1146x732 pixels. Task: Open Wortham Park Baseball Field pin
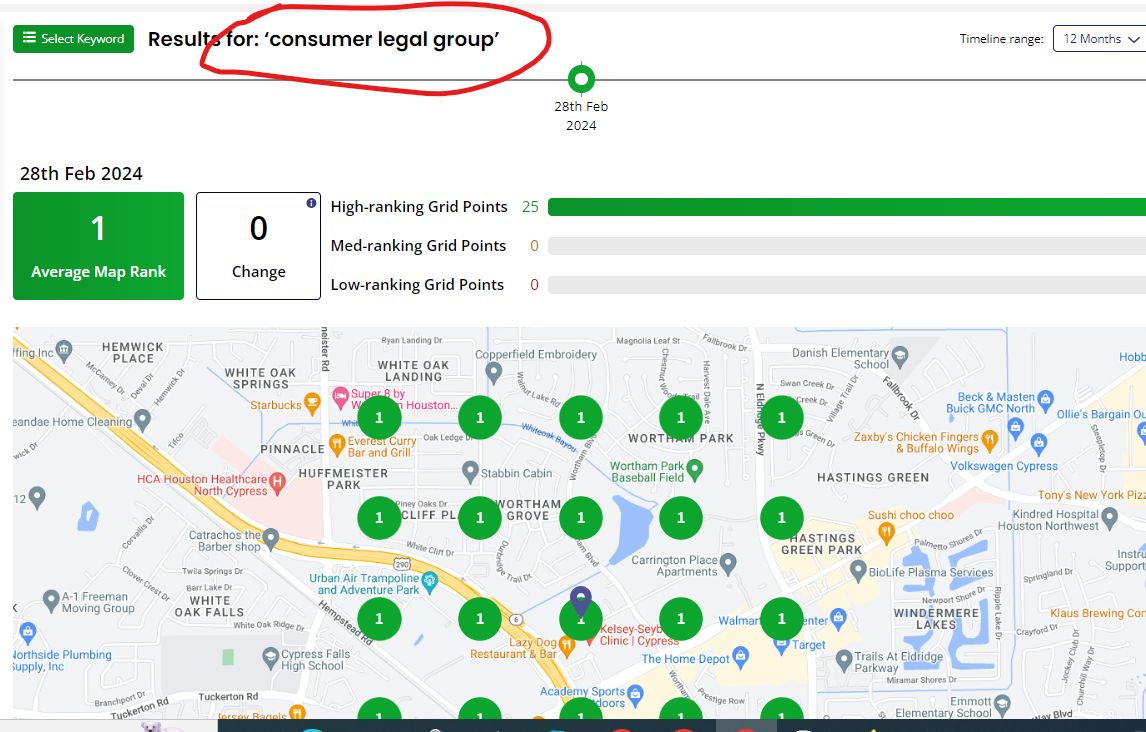pyautogui.click(x=695, y=468)
